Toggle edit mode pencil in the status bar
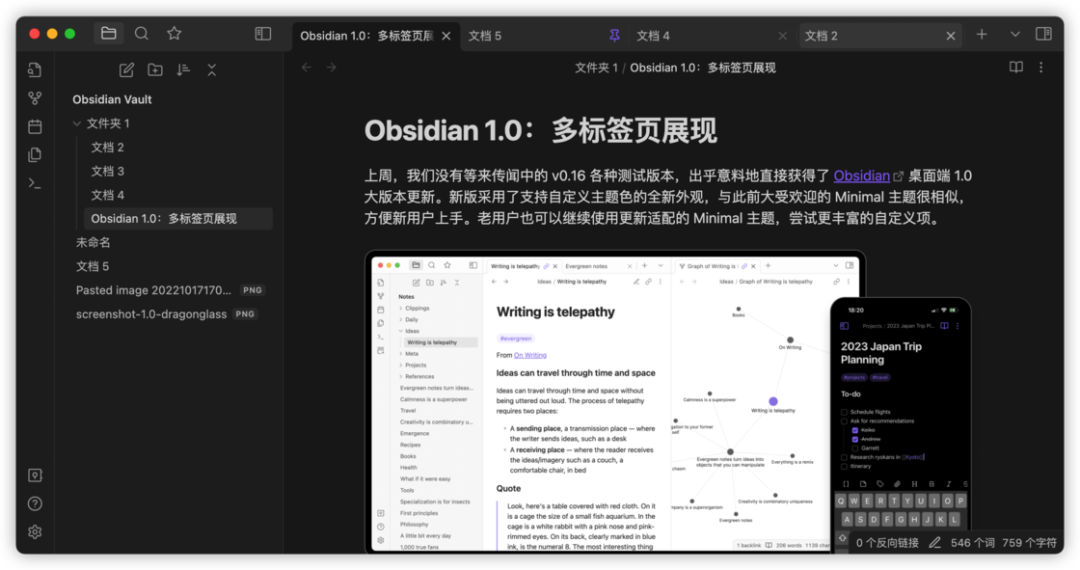Image resolution: width=1080 pixels, height=570 pixels. click(x=935, y=542)
